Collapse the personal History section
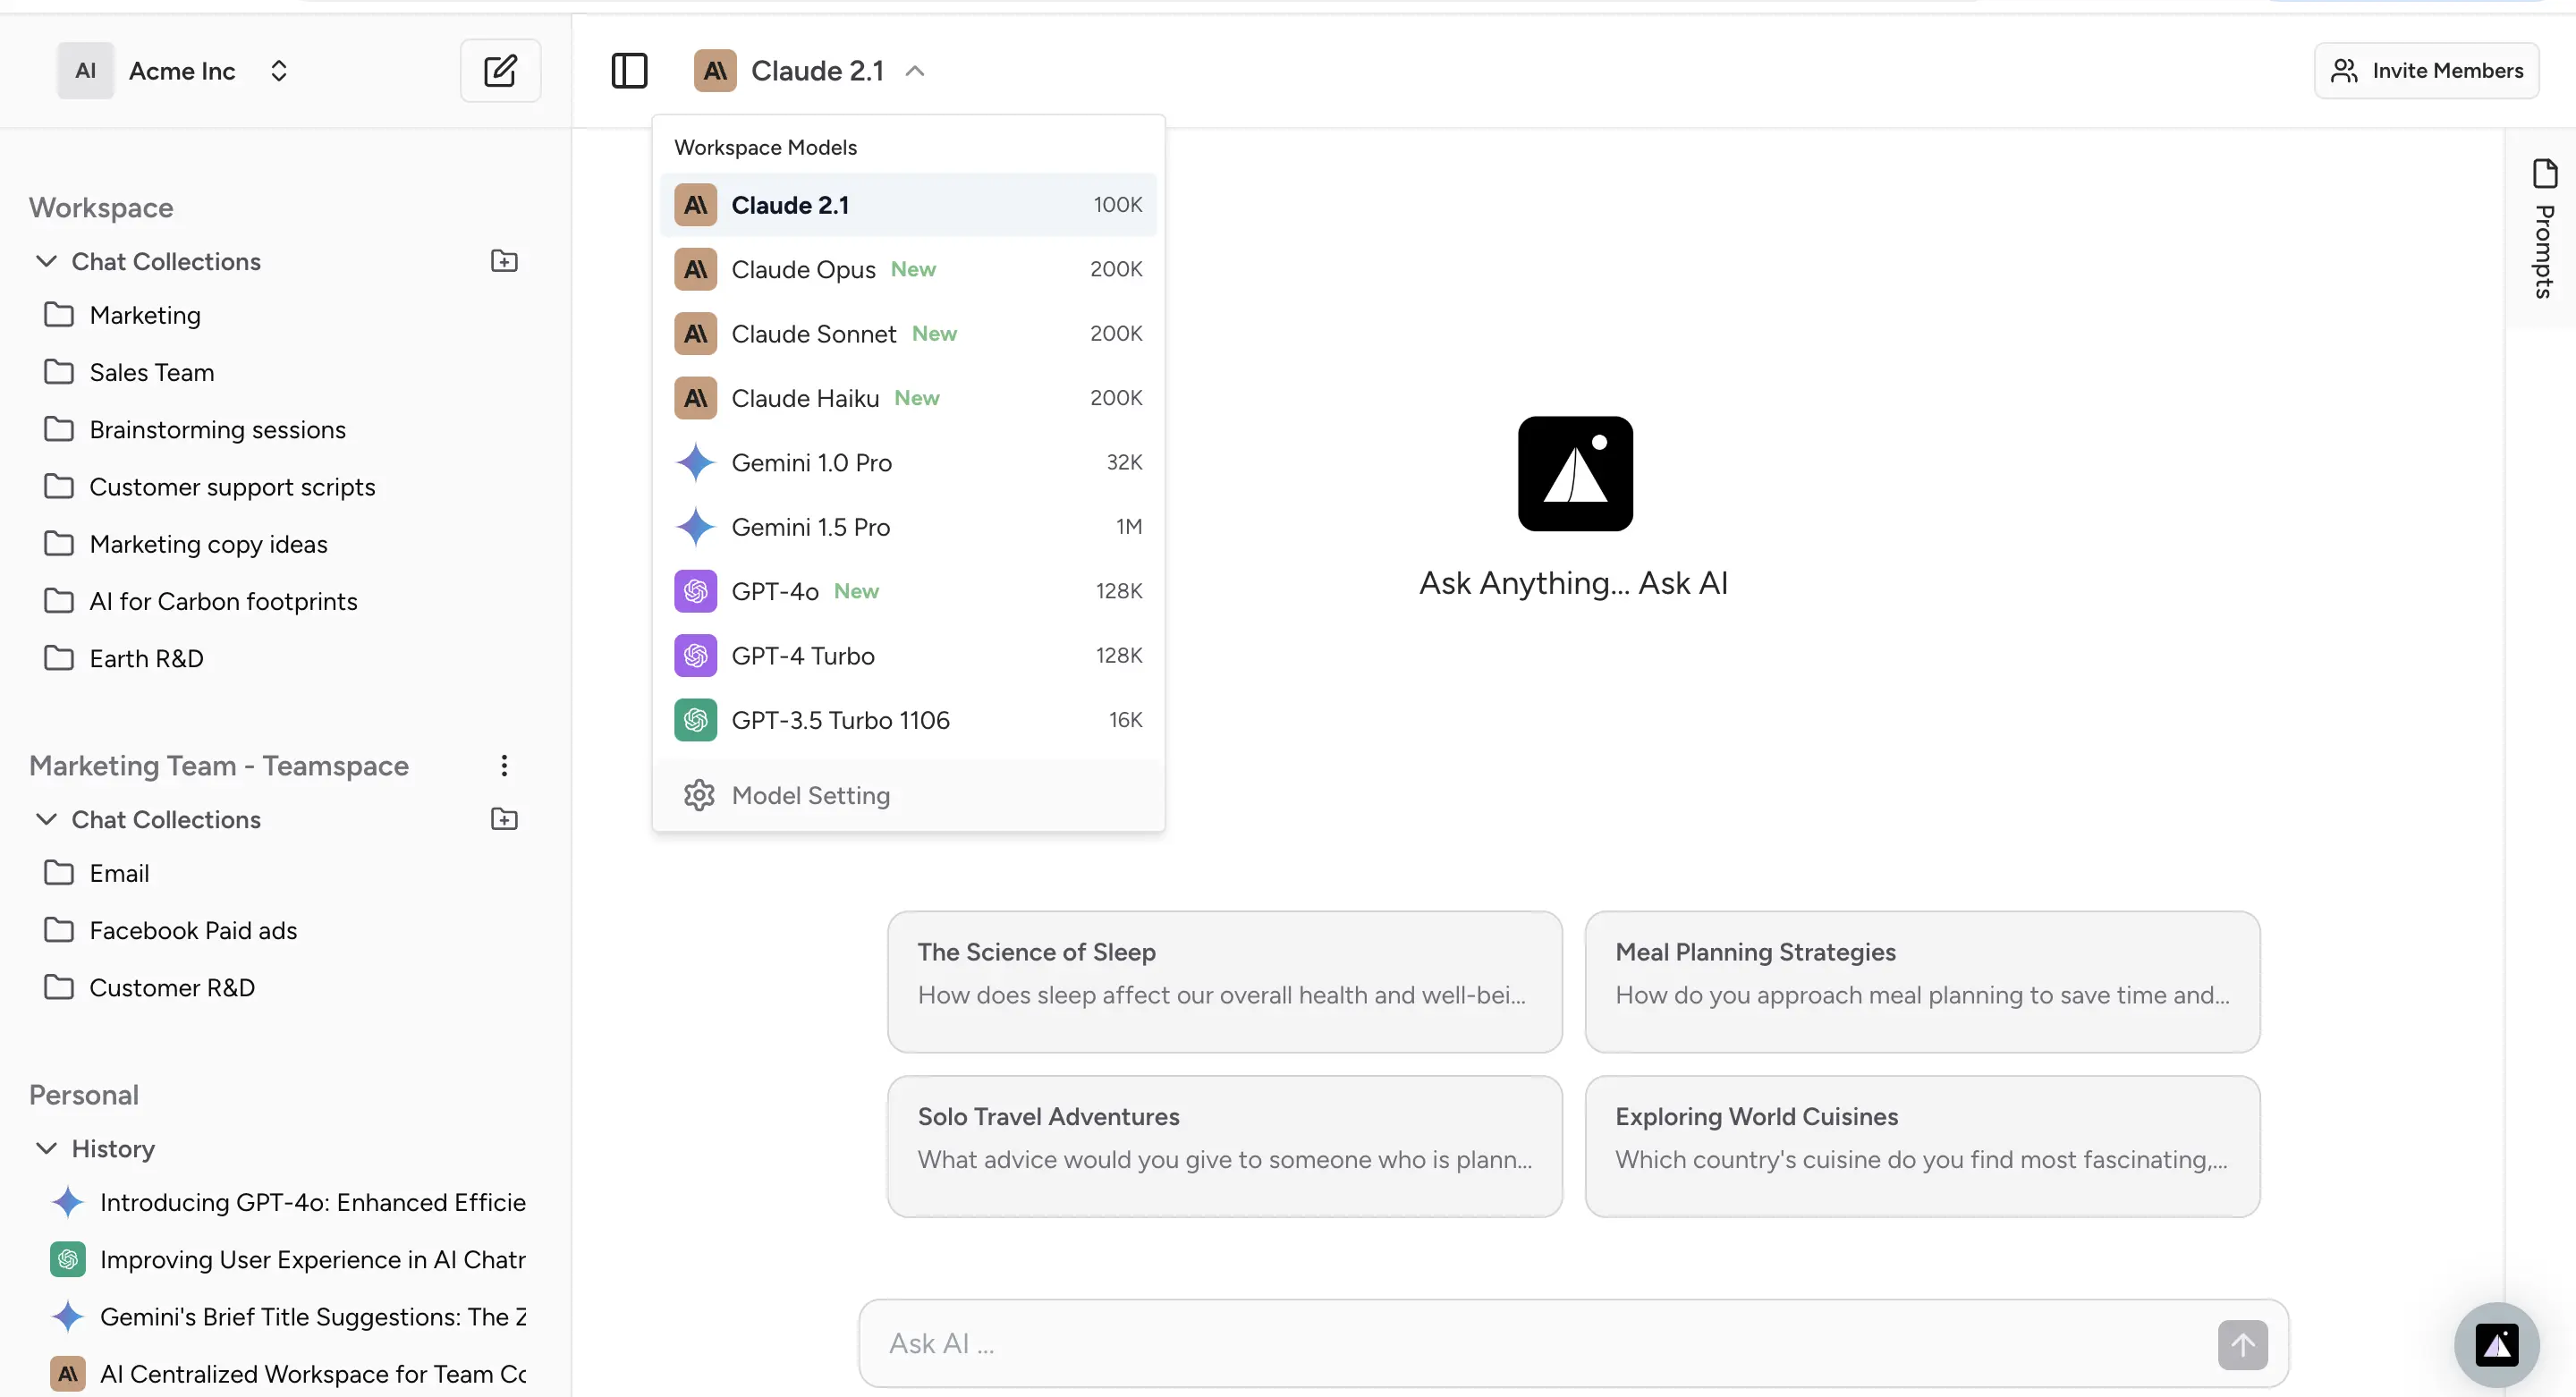Image resolution: width=2576 pixels, height=1397 pixels. (x=46, y=1148)
